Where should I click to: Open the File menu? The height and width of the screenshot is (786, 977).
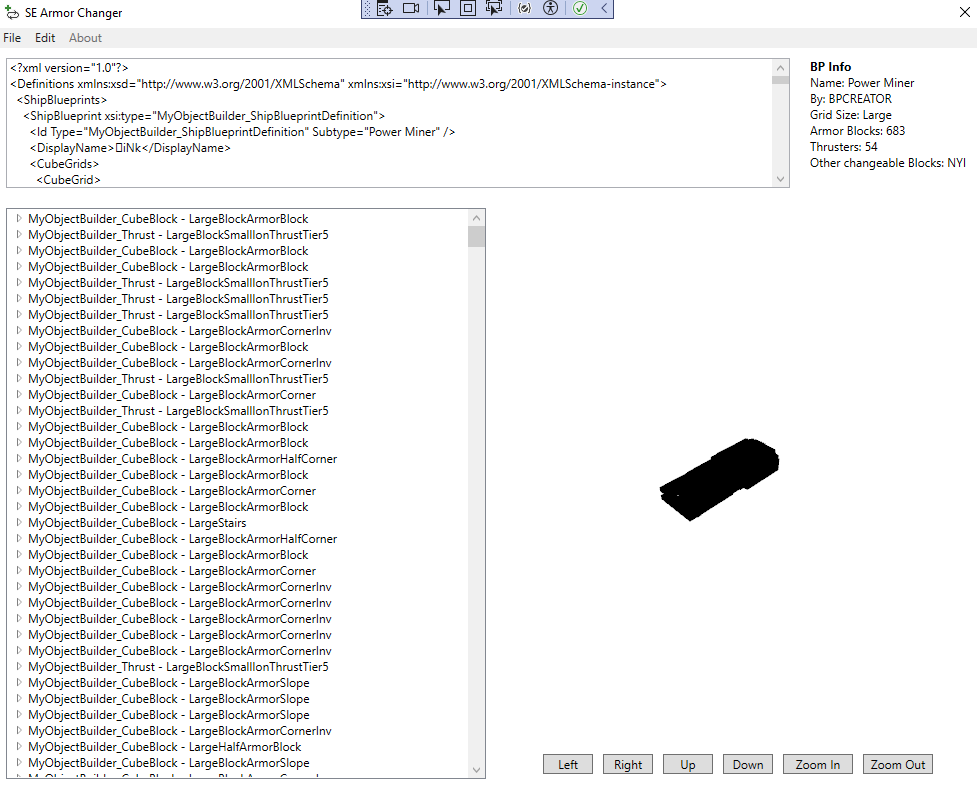[x=12, y=38]
